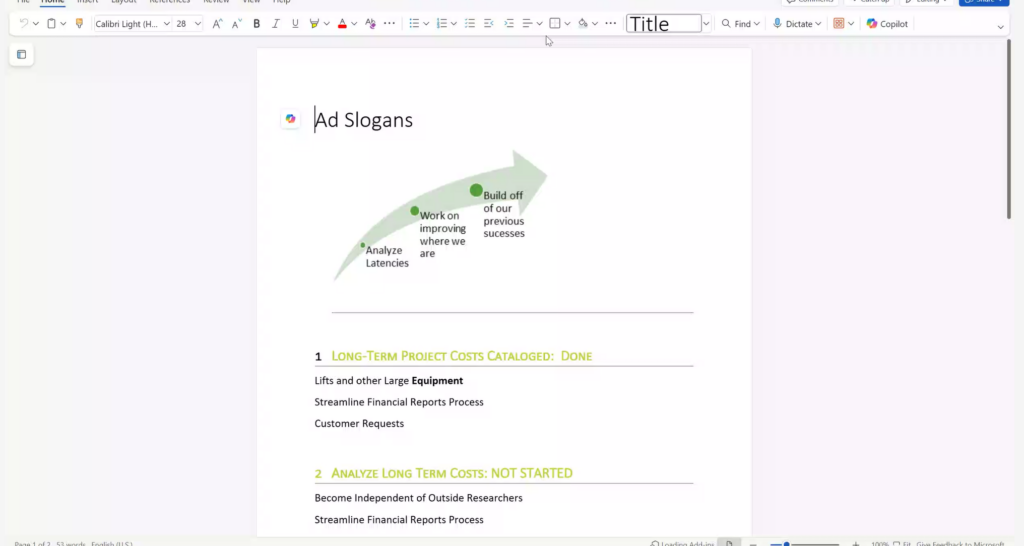The width and height of the screenshot is (1024, 546).
Task: Expand the Paste options dropdown arrow
Action: [x=63, y=24]
